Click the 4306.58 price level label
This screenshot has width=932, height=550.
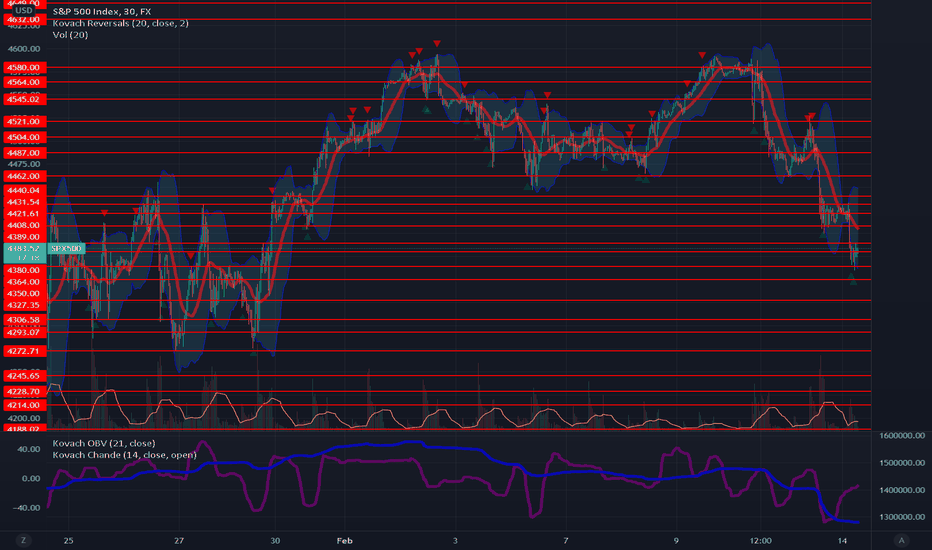pyautogui.click(x=24, y=320)
